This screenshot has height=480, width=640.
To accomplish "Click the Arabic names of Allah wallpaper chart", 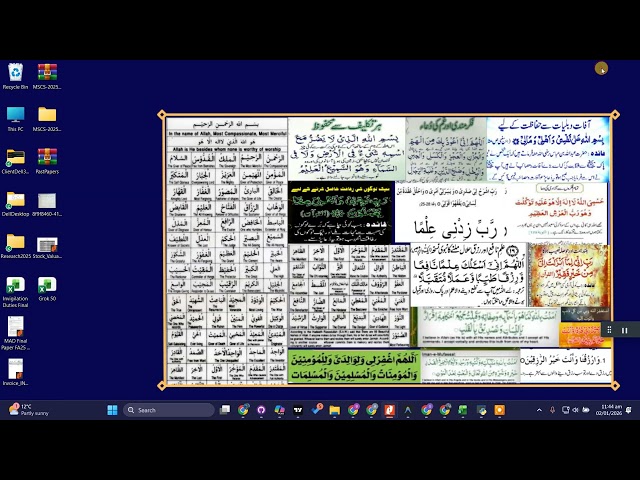I will coord(227,250).
